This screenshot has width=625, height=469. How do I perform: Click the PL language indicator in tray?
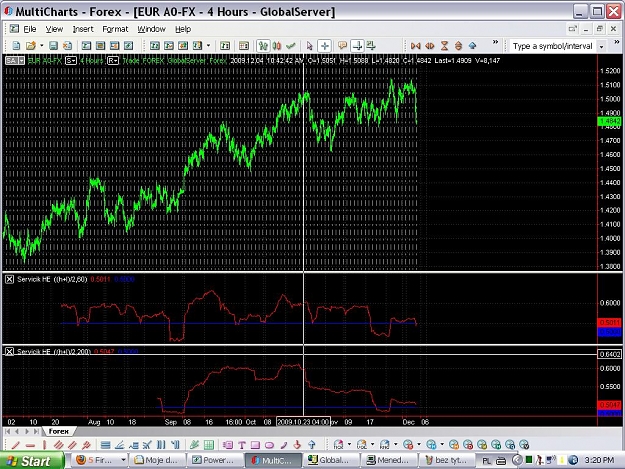point(486,461)
